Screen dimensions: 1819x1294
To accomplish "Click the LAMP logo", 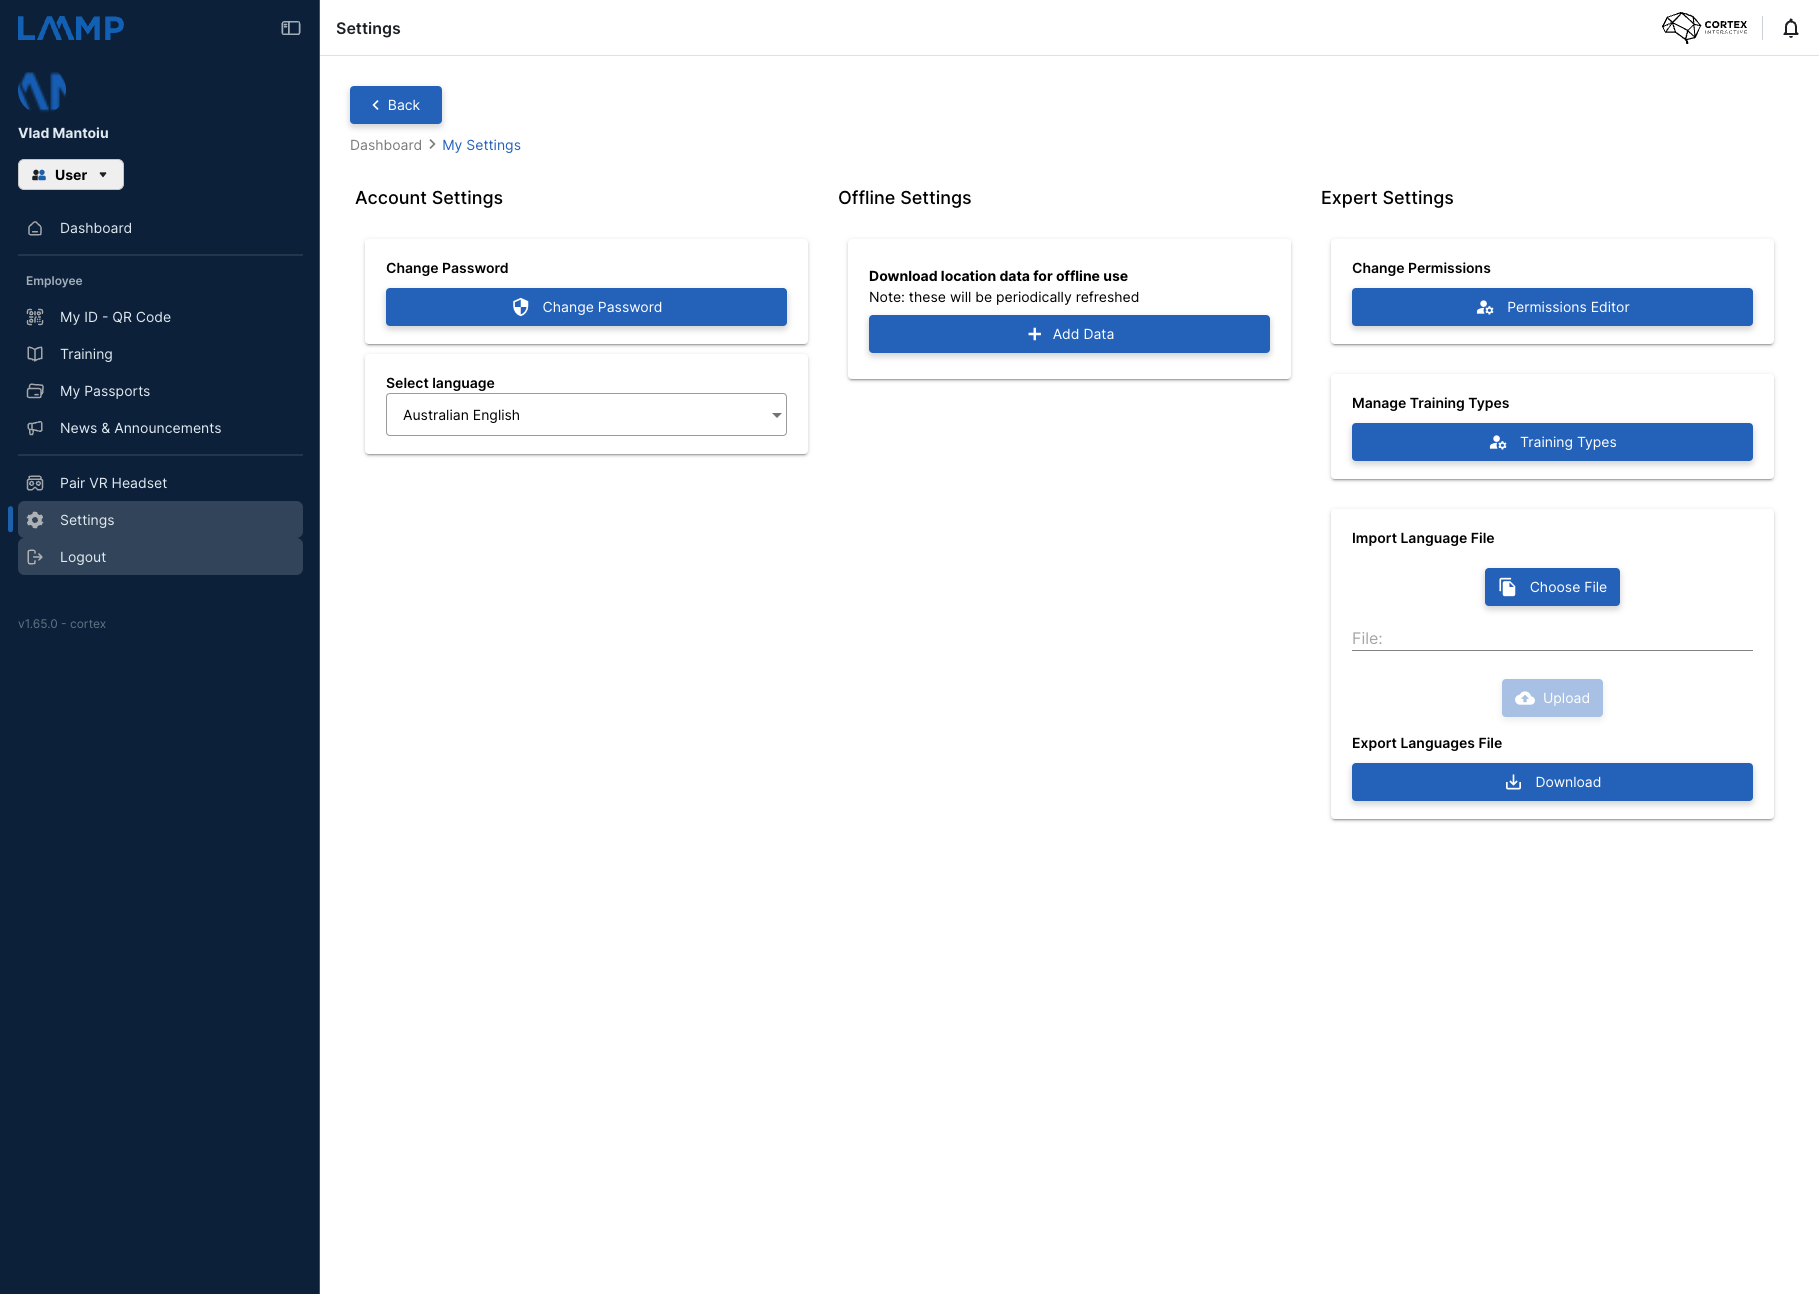I will [71, 28].
